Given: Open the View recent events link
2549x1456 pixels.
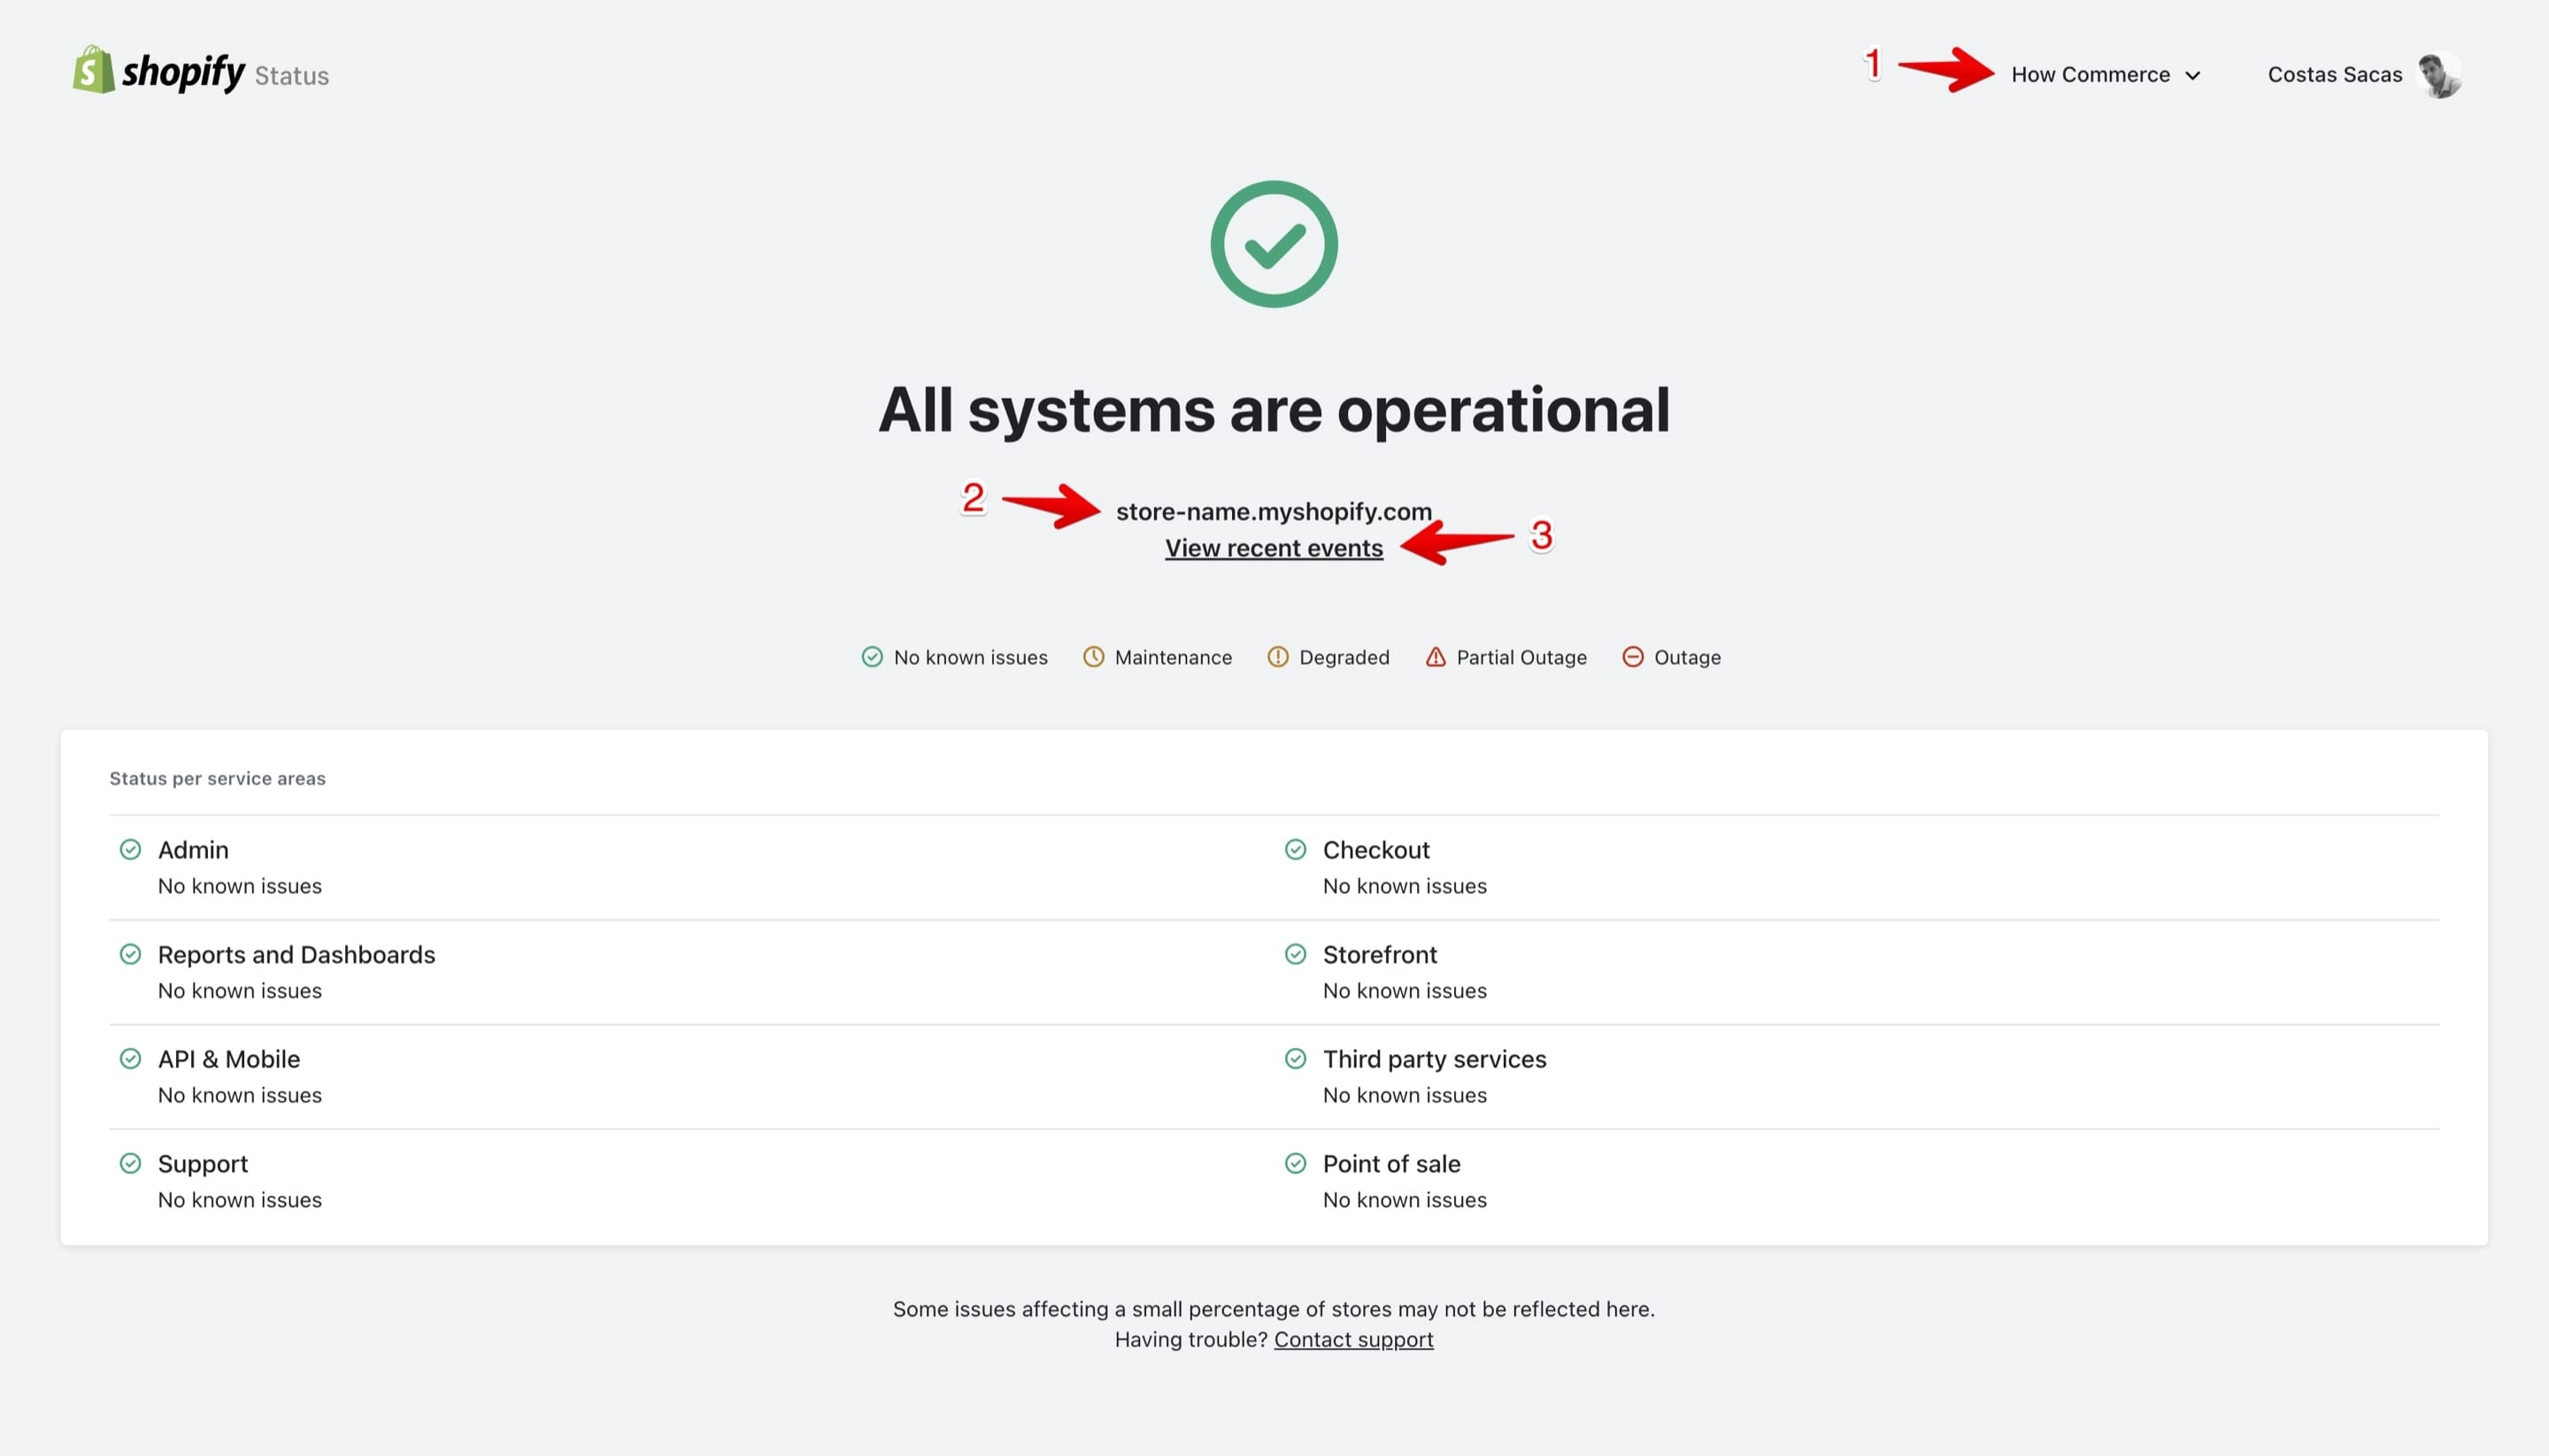Looking at the screenshot, I should click(1274, 548).
